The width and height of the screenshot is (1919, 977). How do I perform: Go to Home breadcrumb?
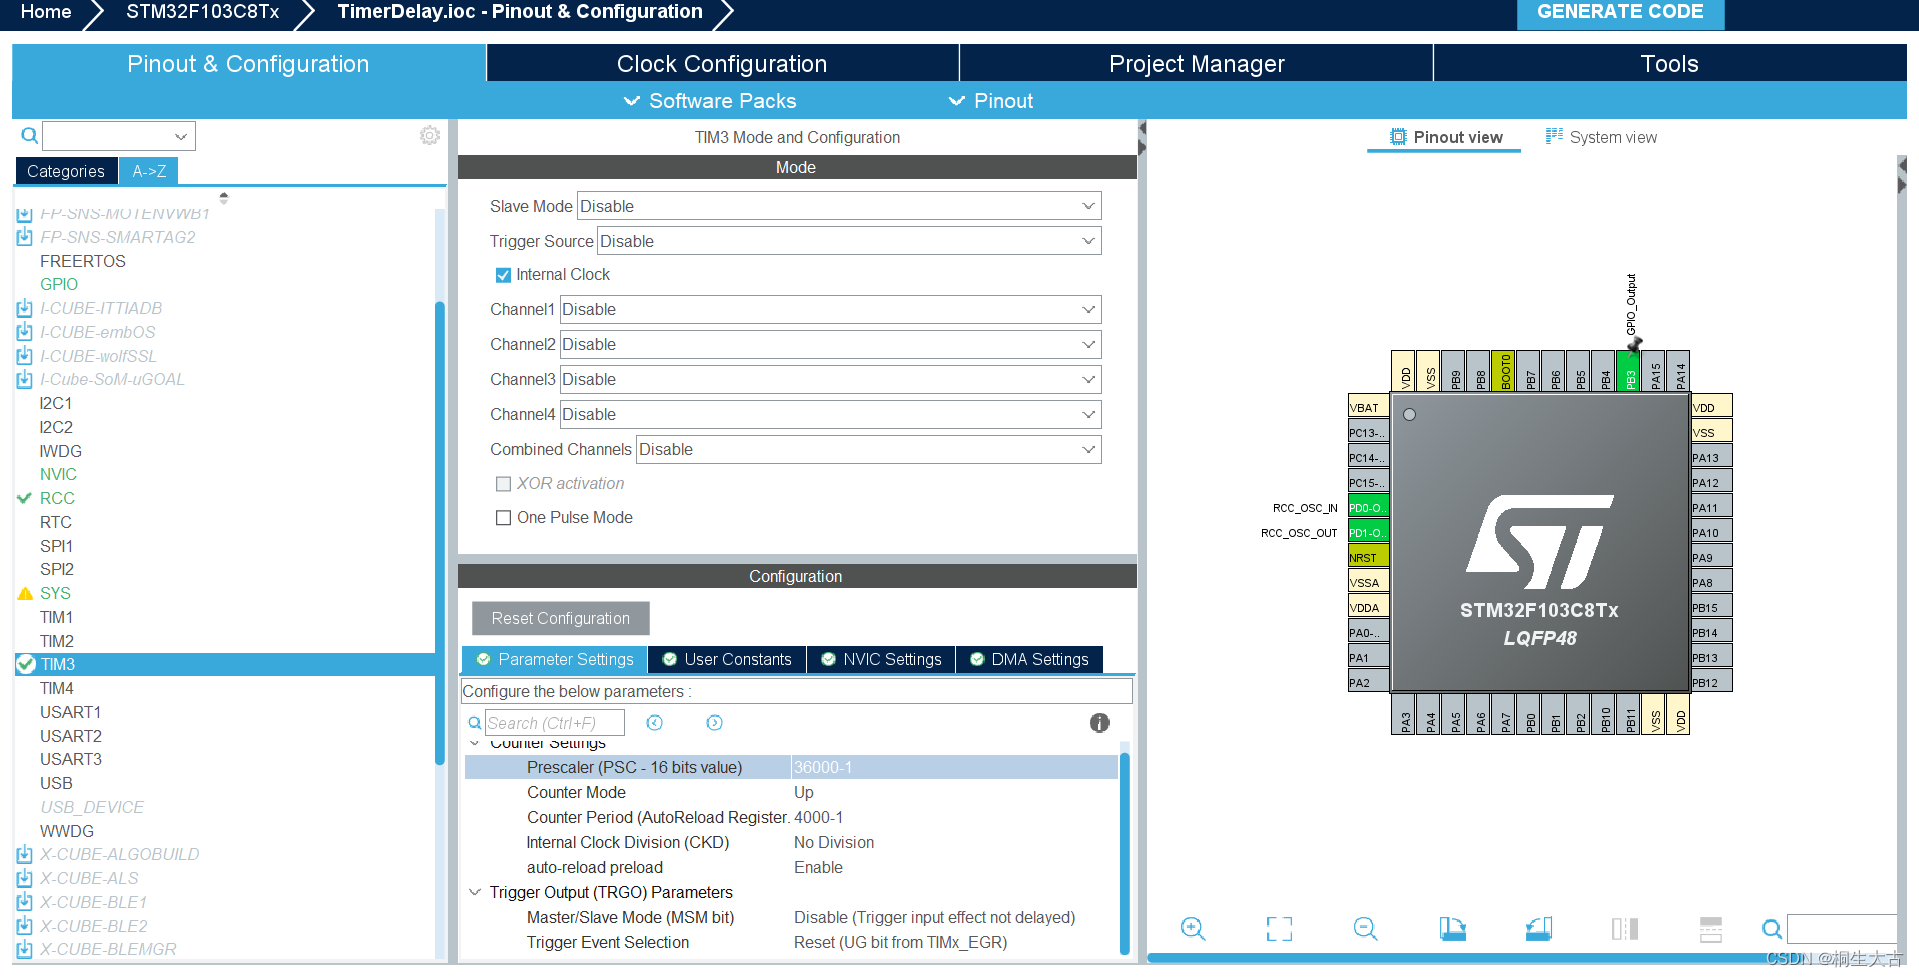46,12
